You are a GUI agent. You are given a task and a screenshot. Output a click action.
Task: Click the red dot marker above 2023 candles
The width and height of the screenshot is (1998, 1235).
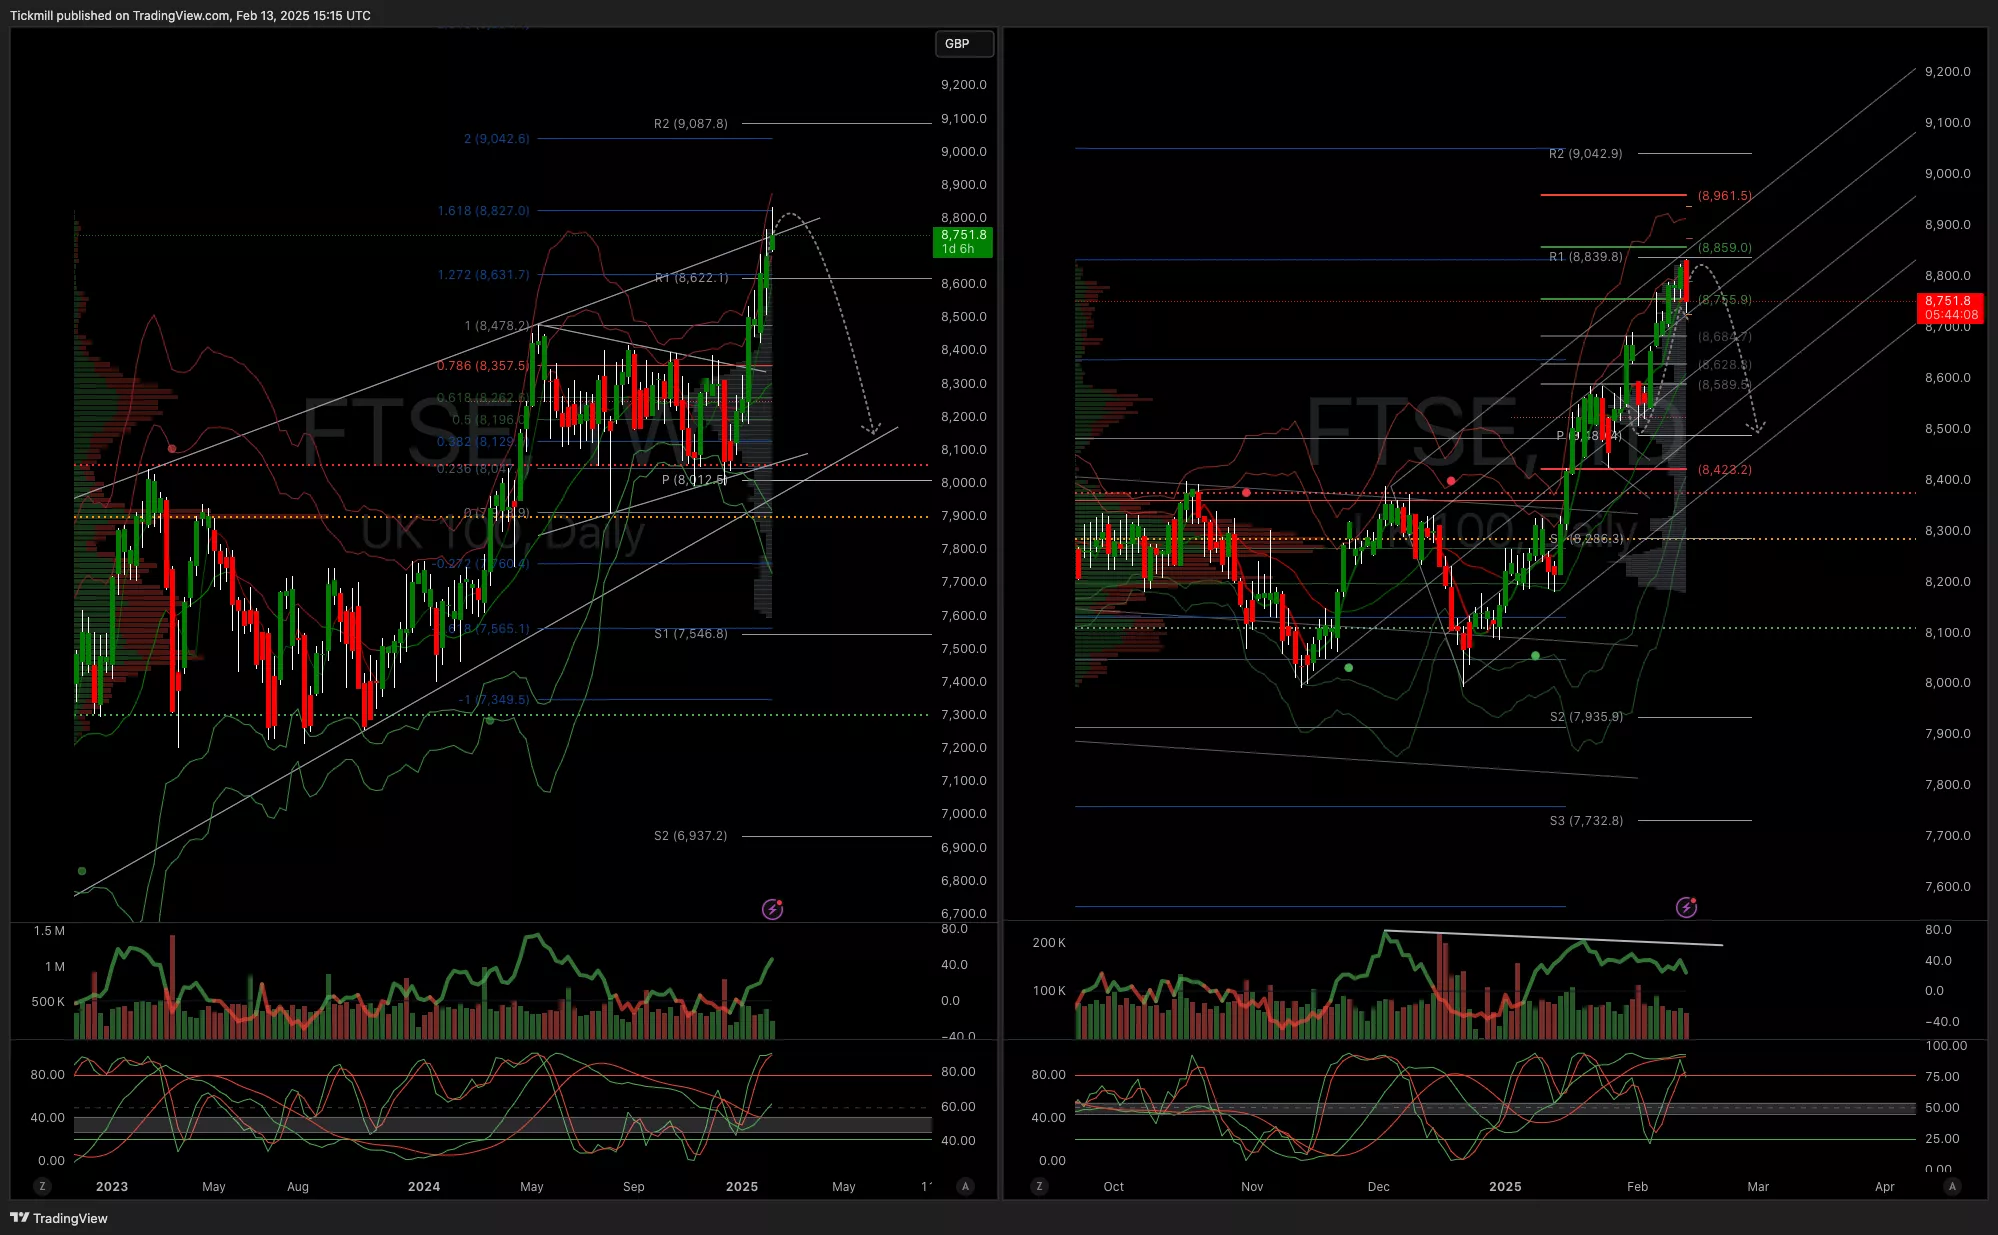pos(172,449)
